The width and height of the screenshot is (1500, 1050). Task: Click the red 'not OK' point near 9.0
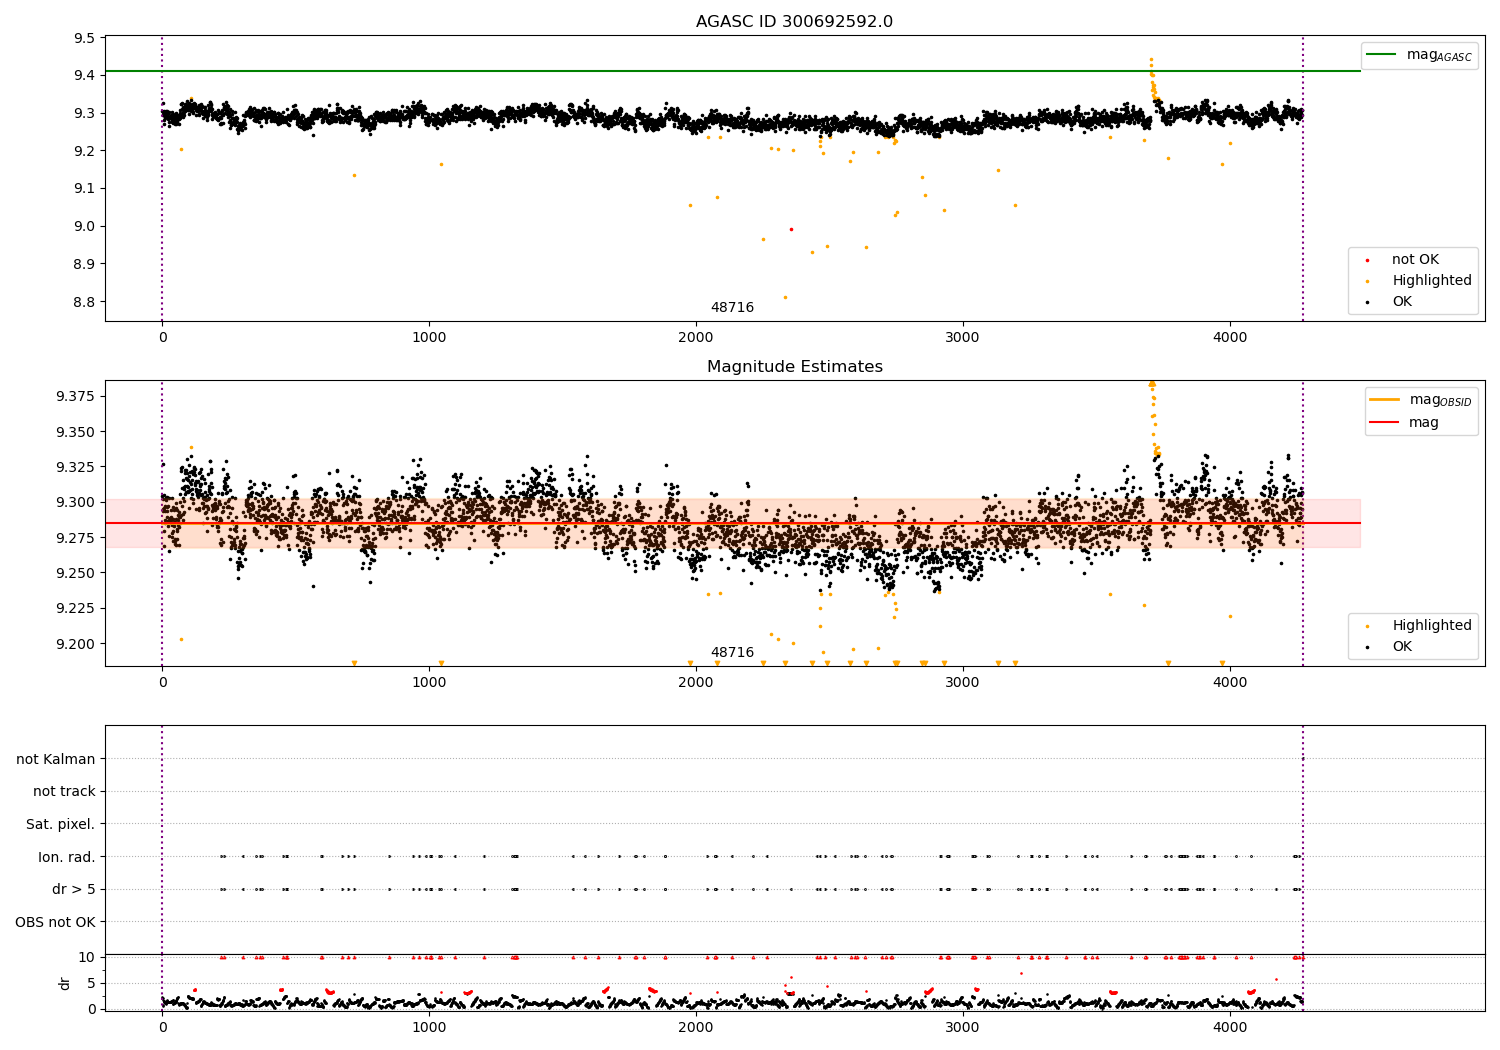[791, 229]
